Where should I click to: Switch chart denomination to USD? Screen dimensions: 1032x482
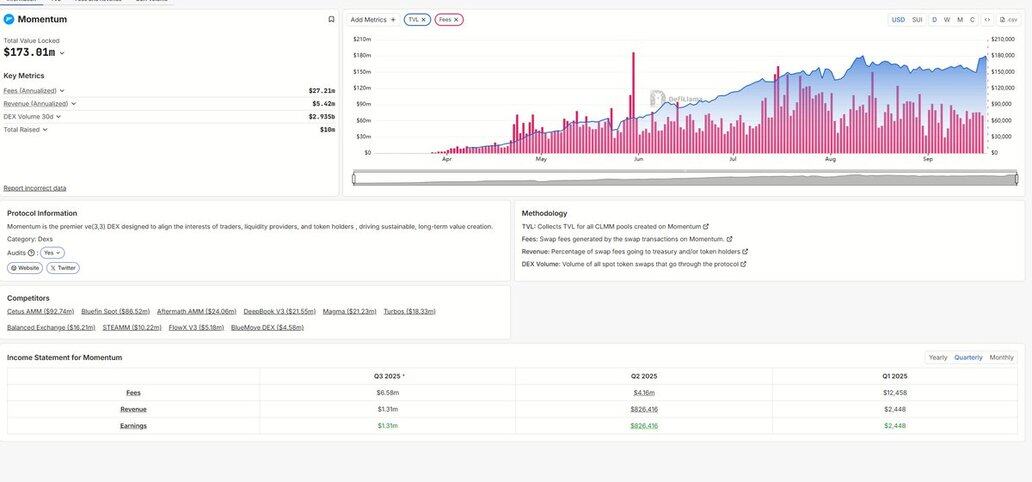point(898,20)
